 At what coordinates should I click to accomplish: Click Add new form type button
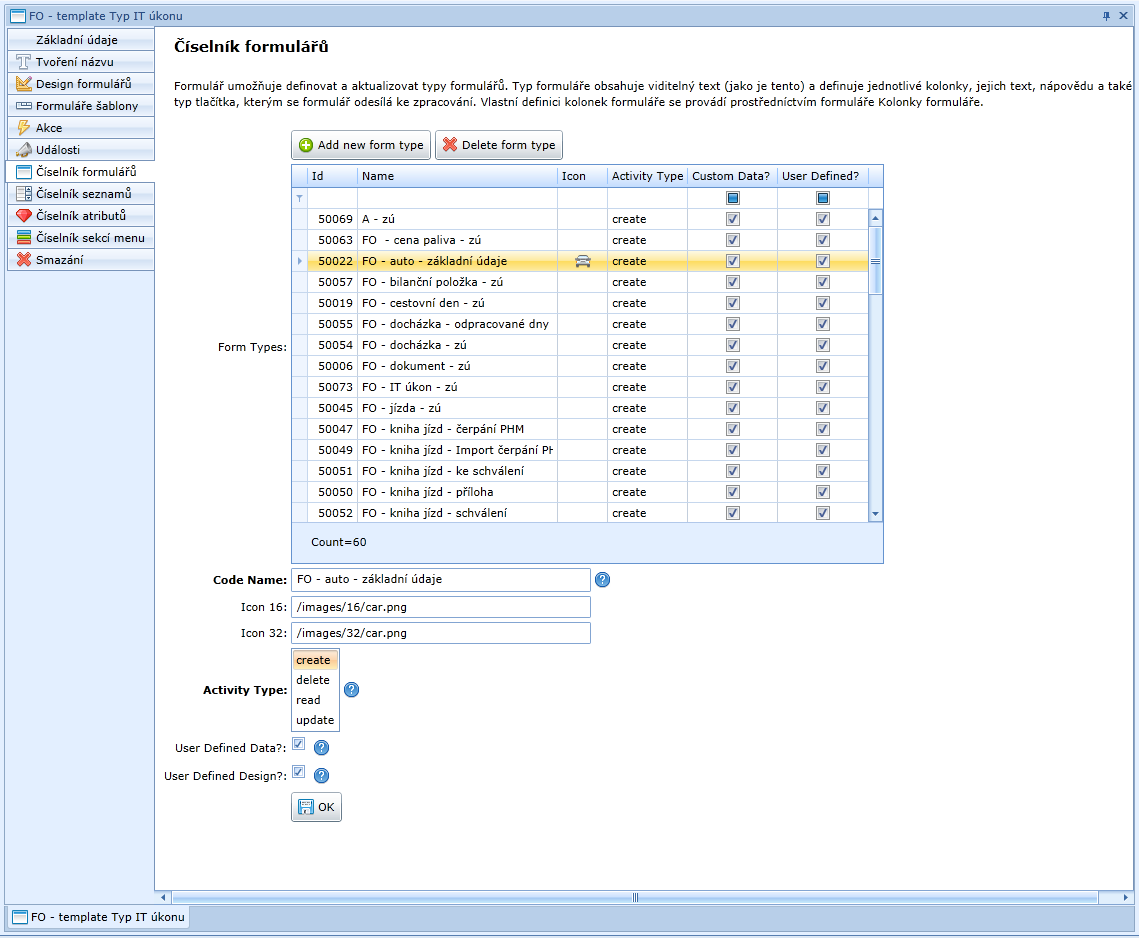361,145
